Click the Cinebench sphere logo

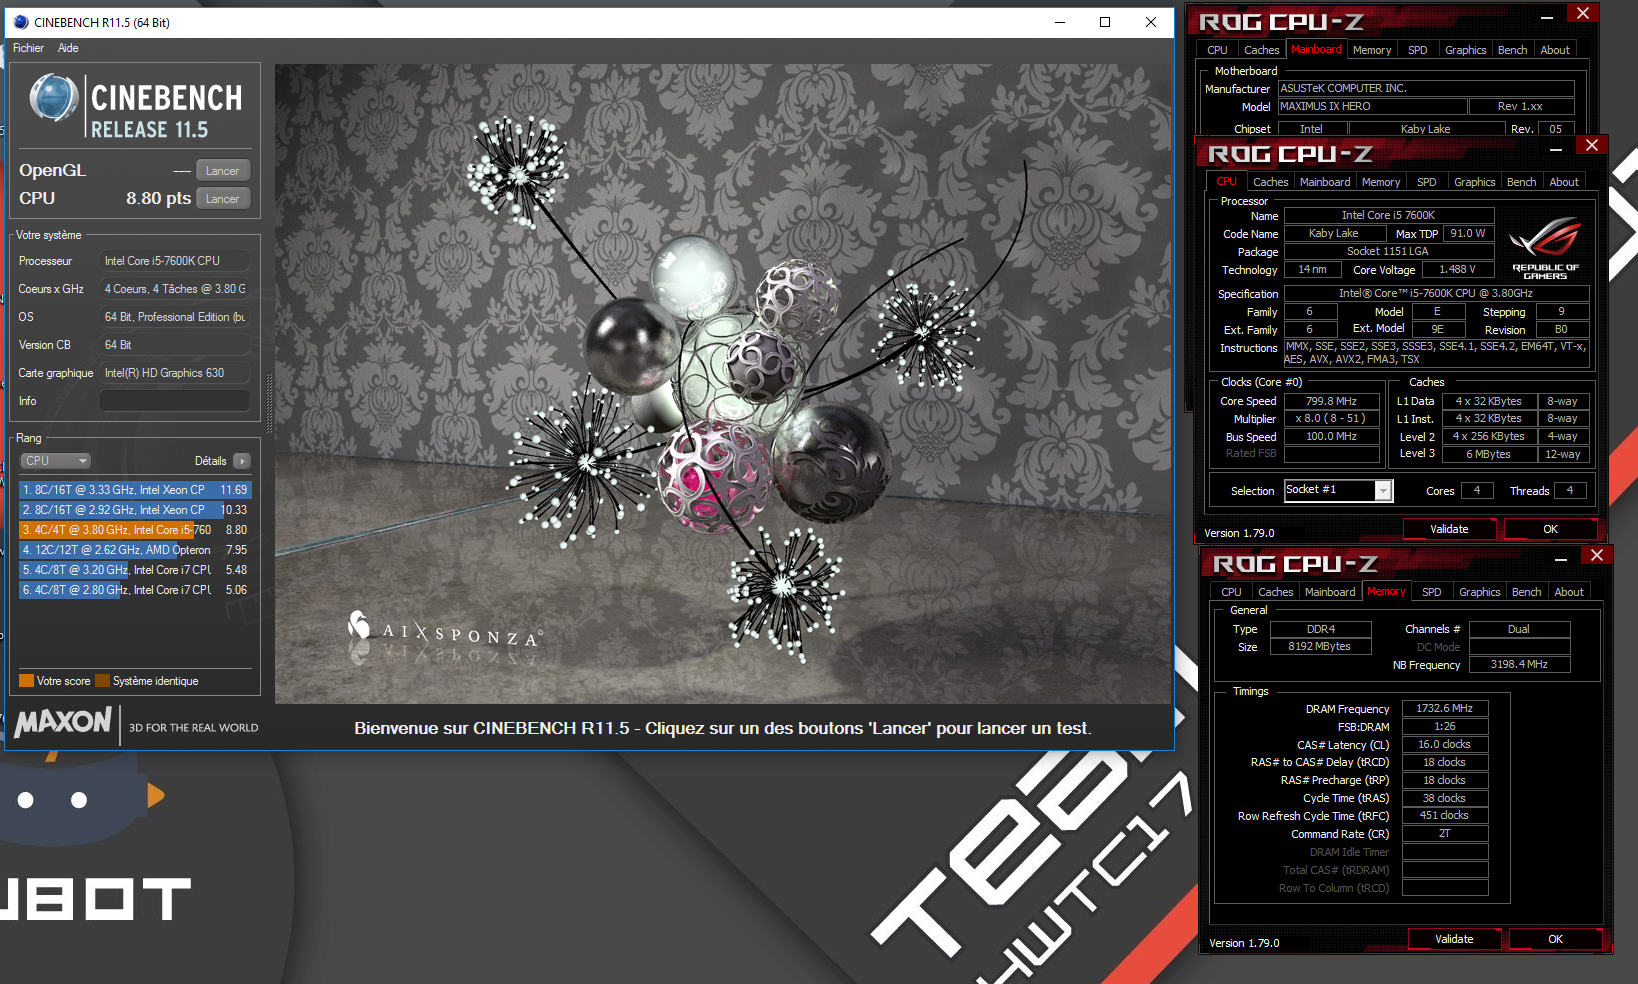point(54,99)
